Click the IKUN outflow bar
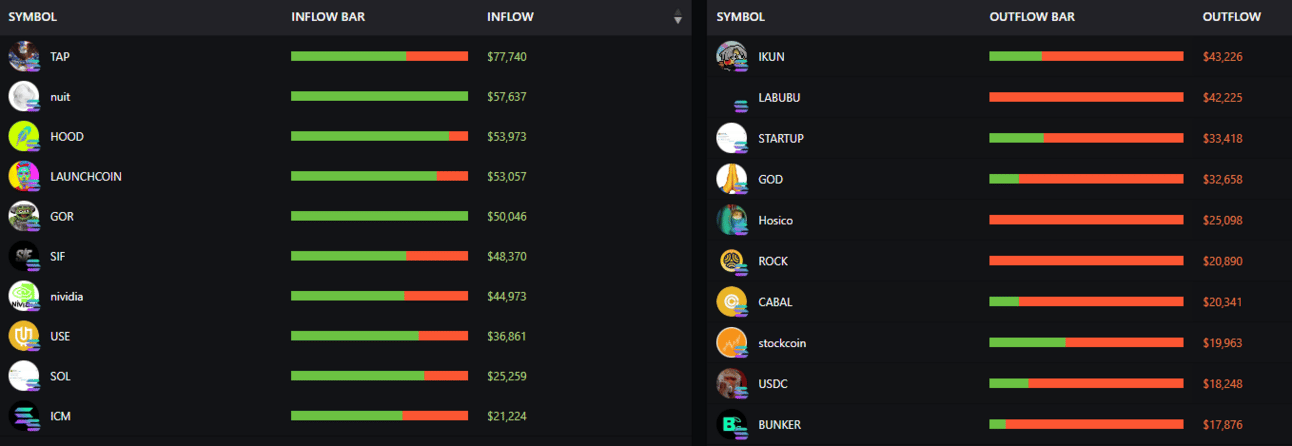 coord(1086,56)
